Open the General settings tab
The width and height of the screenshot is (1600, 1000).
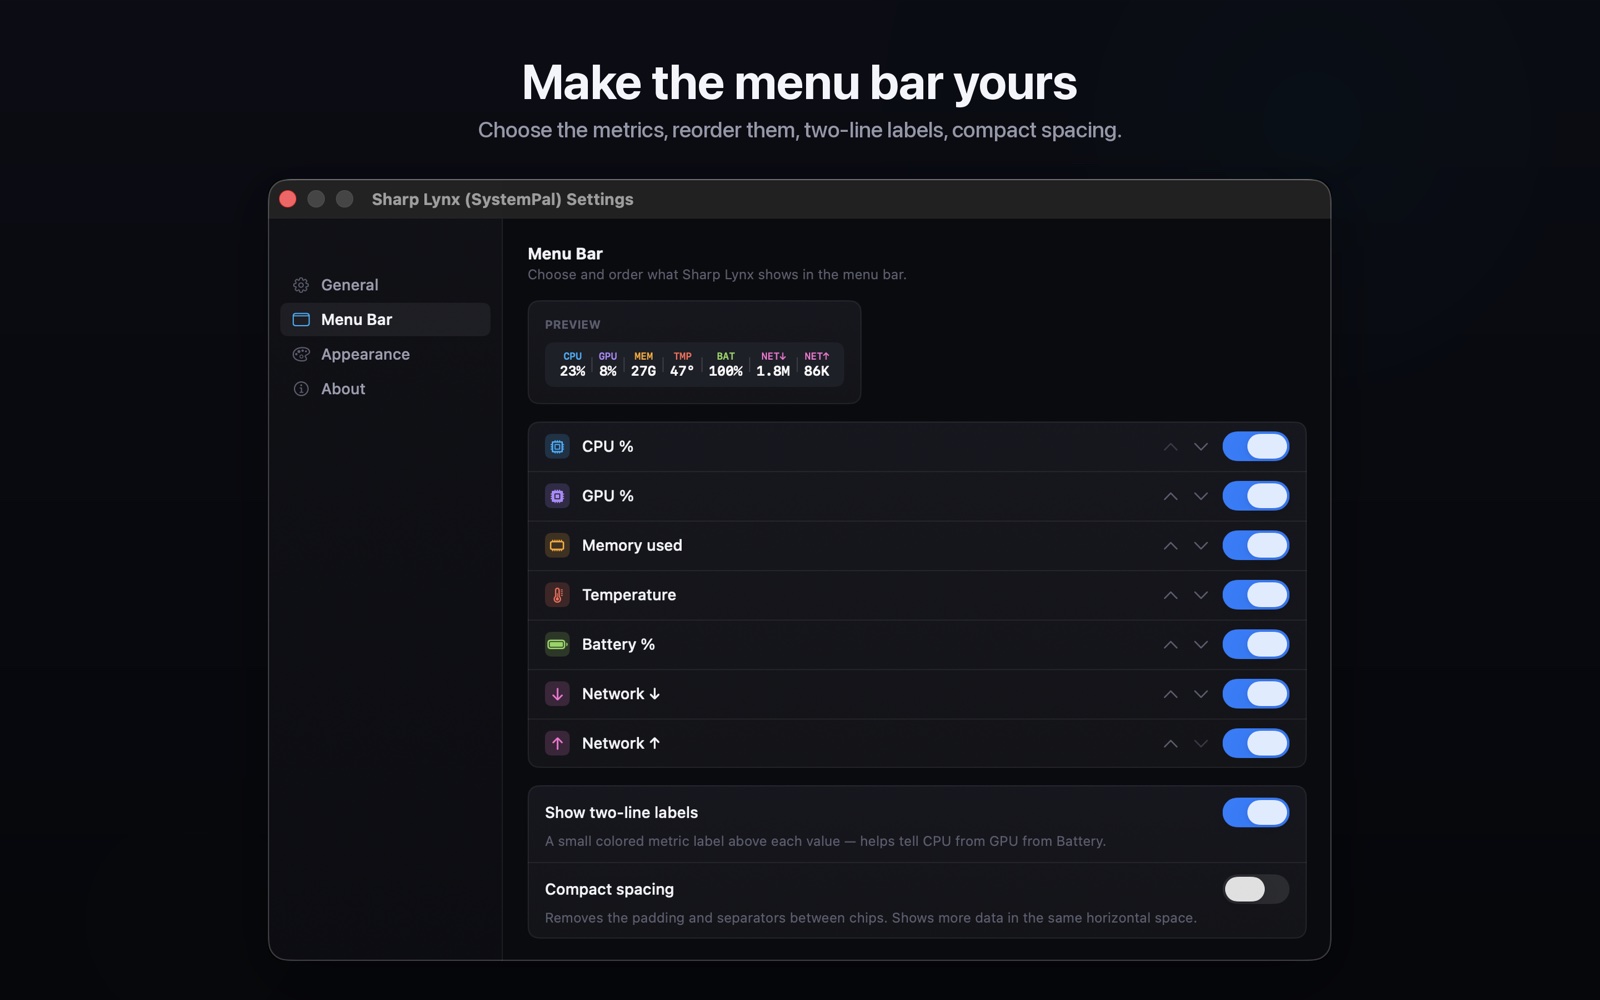[385, 285]
